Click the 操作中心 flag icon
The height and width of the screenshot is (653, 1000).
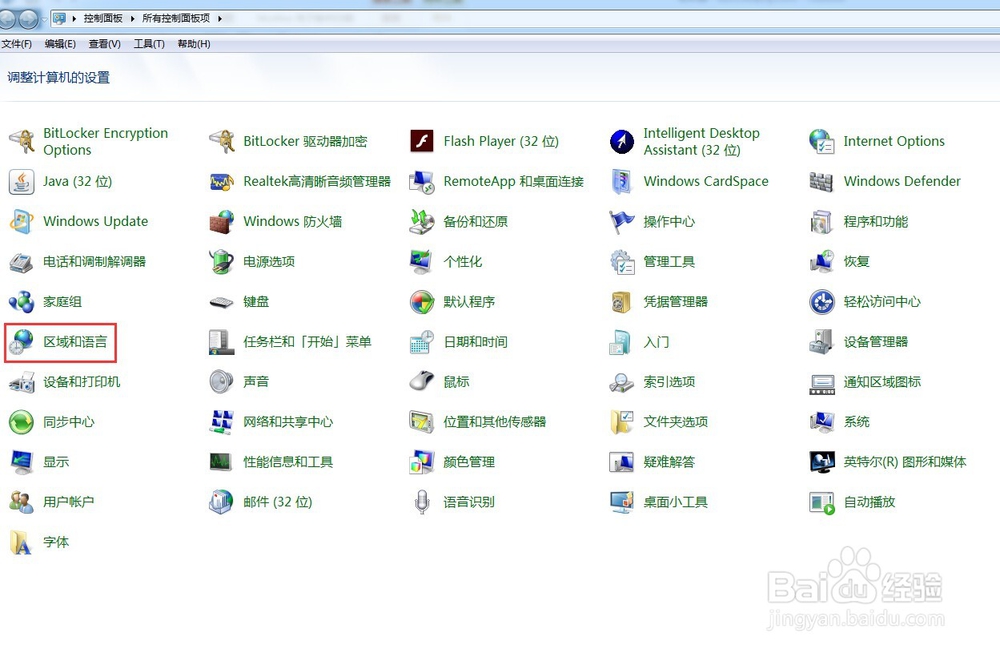(622, 221)
